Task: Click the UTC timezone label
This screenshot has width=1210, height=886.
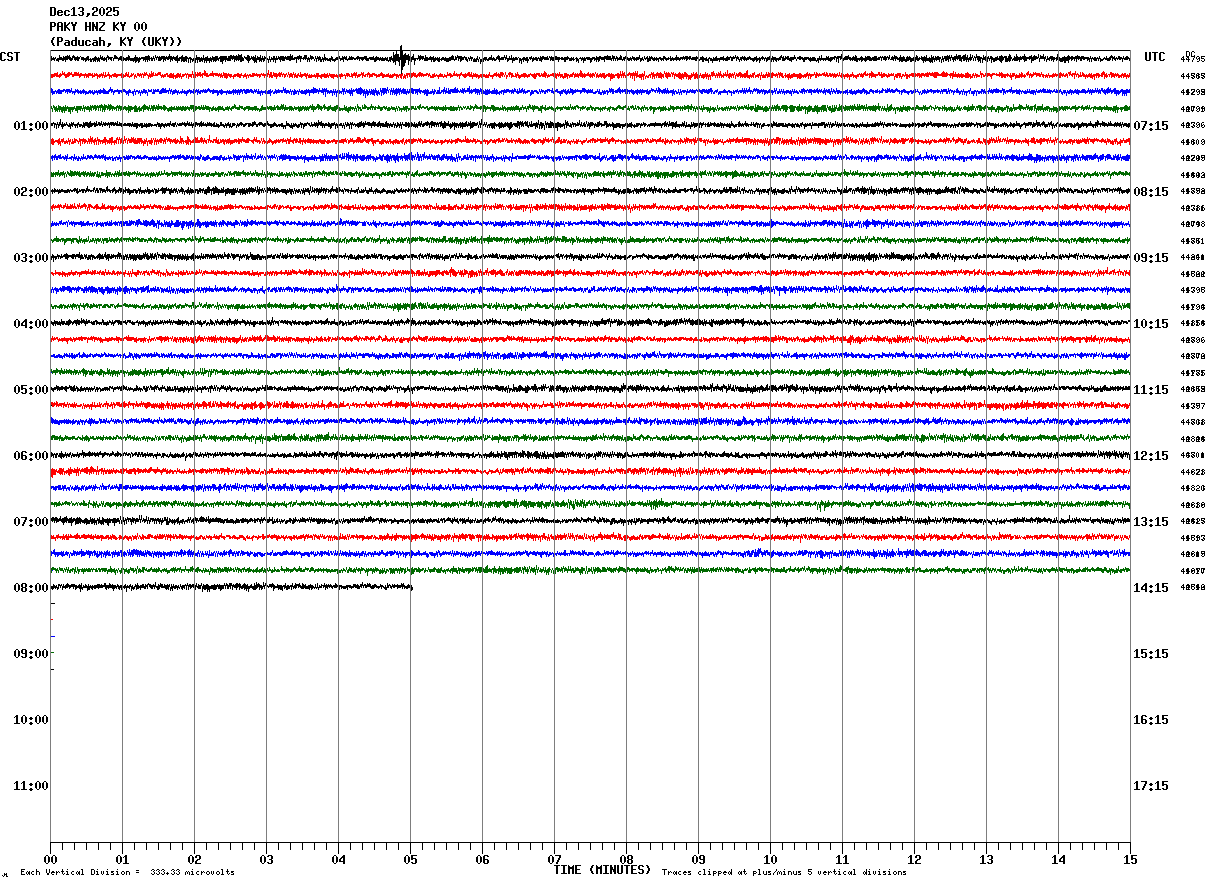Action: tap(1155, 57)
